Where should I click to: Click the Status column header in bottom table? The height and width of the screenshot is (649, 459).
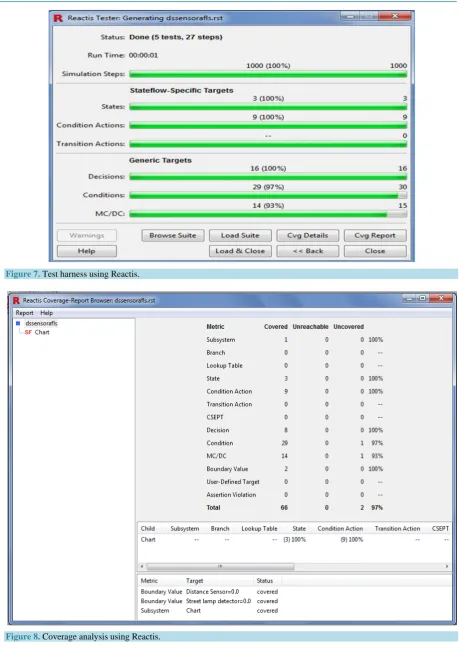point(264,581)
